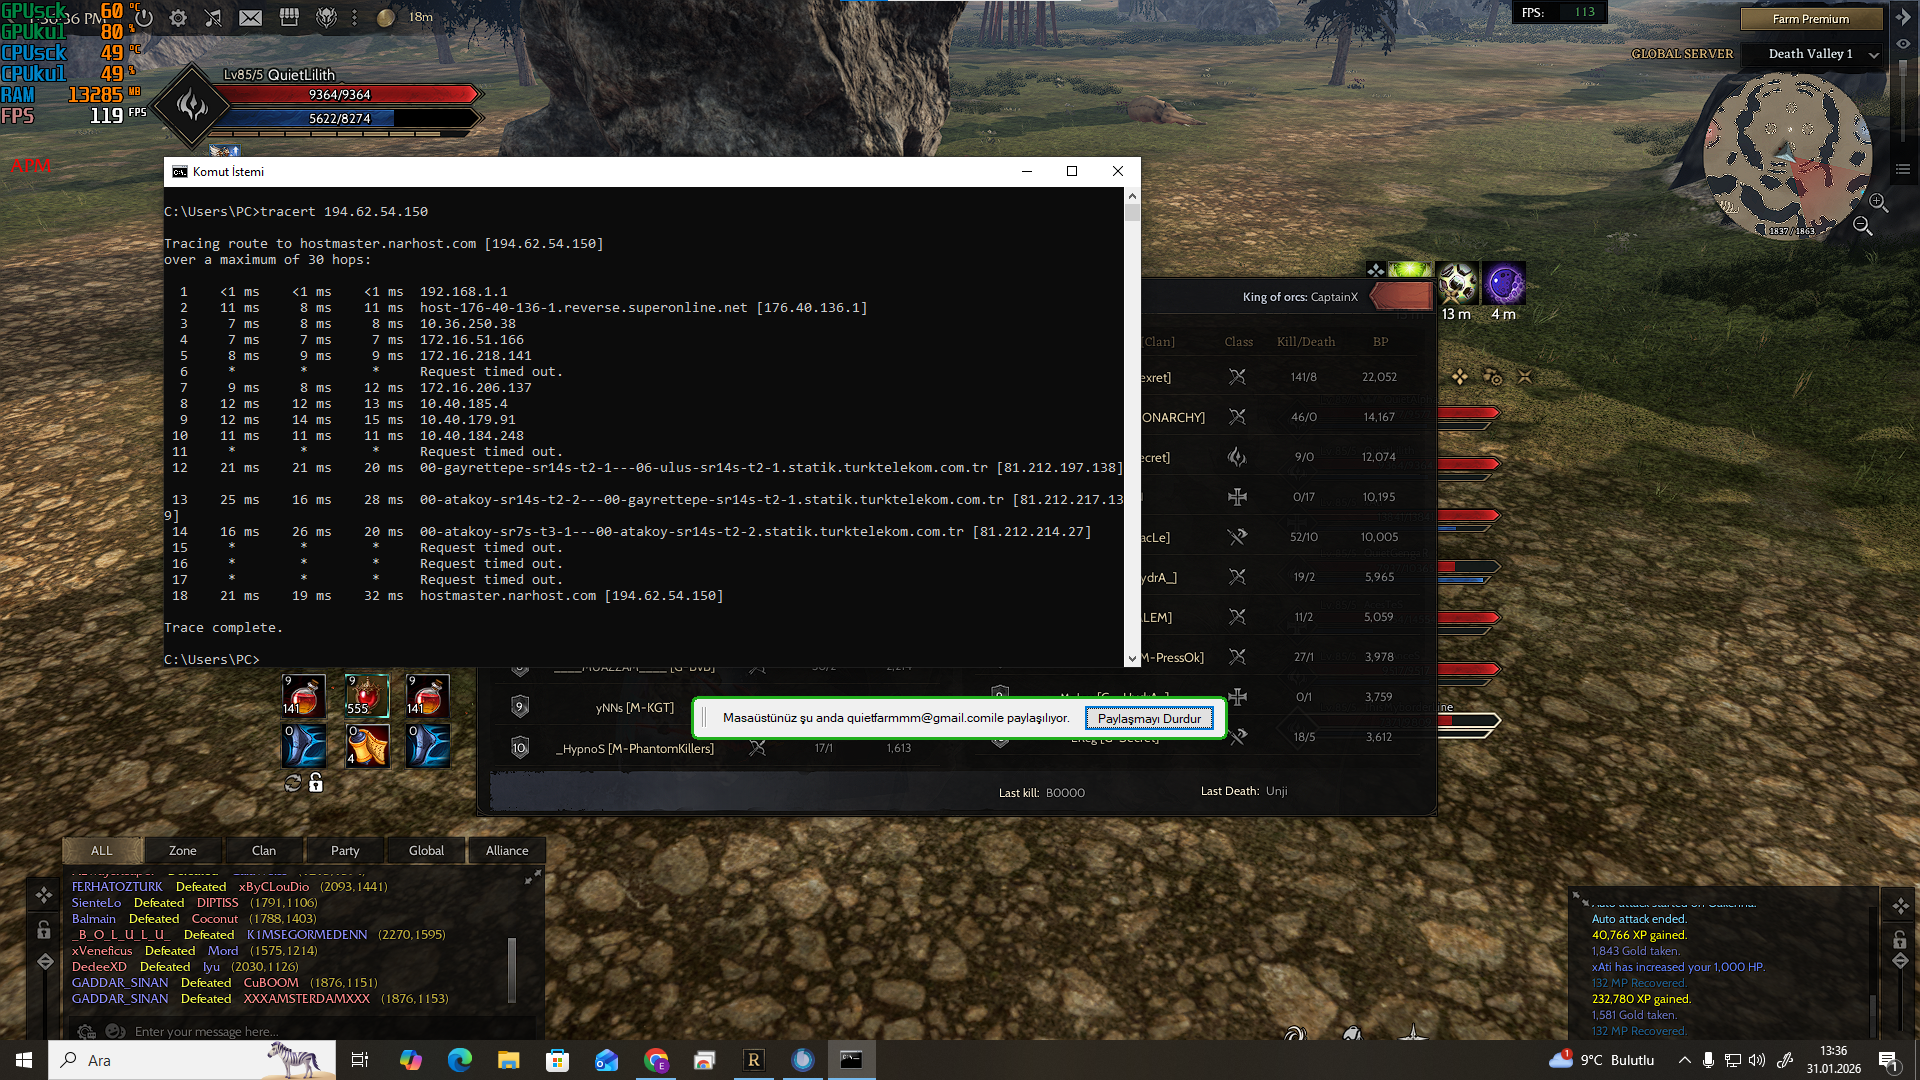
Task: Click the down arrow on Komut İstemi scrollbar
Action: 1132,659
